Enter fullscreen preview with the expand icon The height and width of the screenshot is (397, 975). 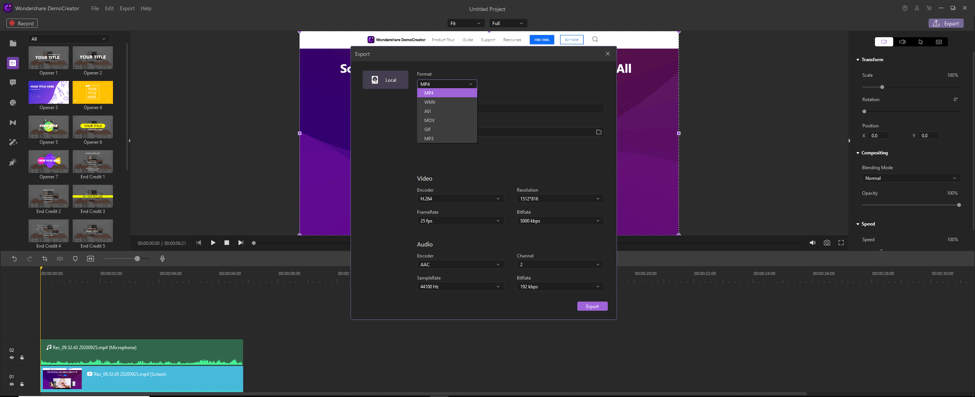point(841,243)
